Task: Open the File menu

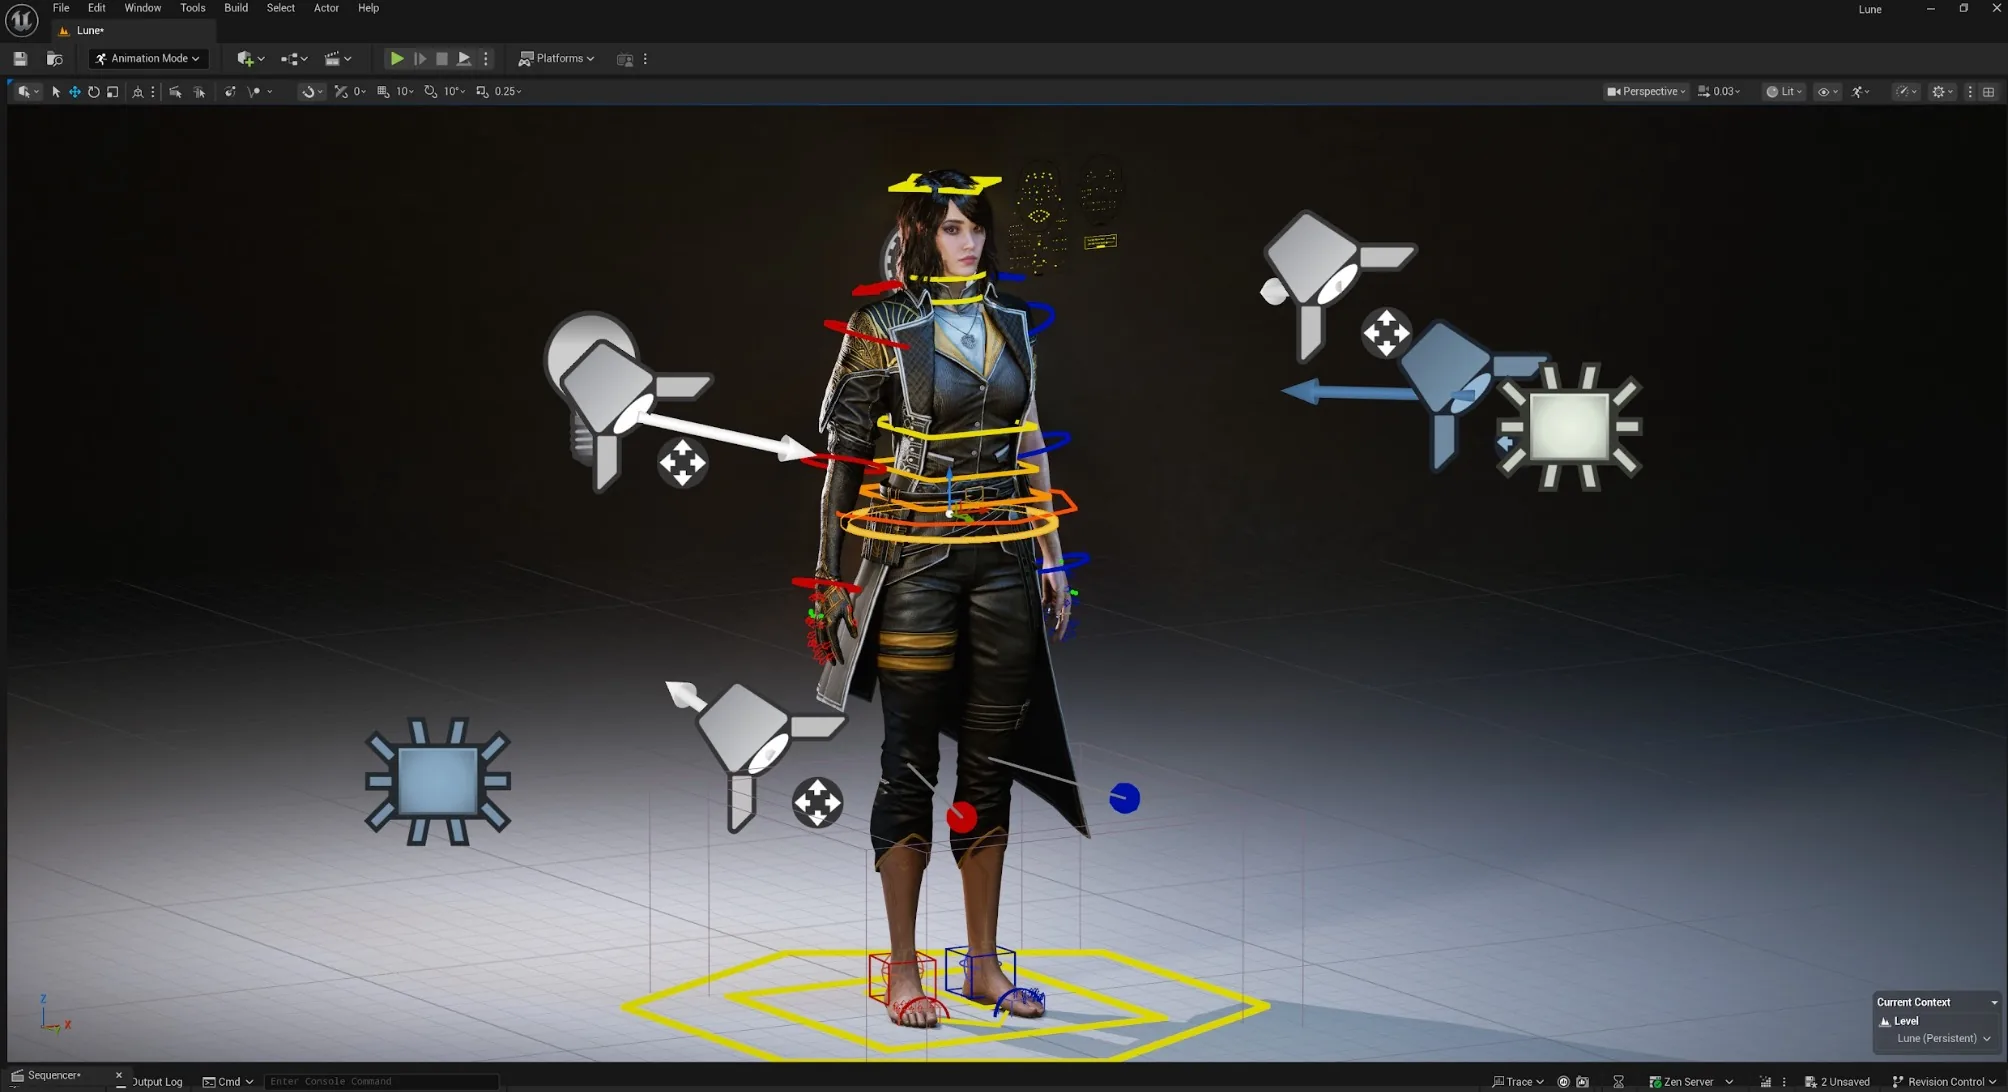Action: (61, 8)
